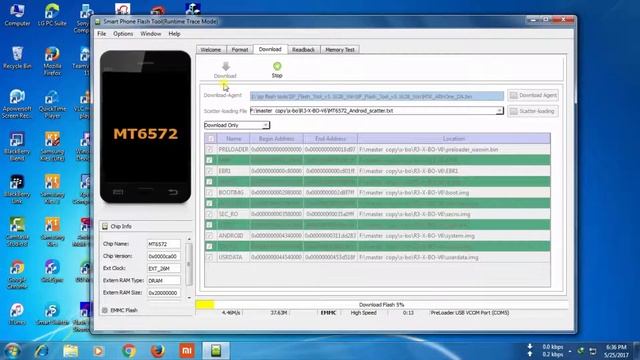This screenshot has height=360, width=640.
Task: Open the Download Only mode dropdown
Action: [266, 125]
